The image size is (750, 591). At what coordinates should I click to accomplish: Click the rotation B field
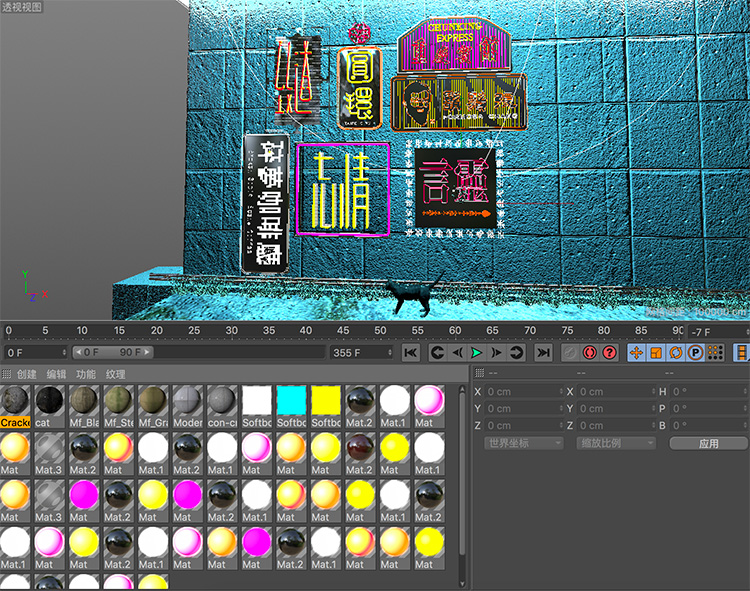(x=709, y=426)
